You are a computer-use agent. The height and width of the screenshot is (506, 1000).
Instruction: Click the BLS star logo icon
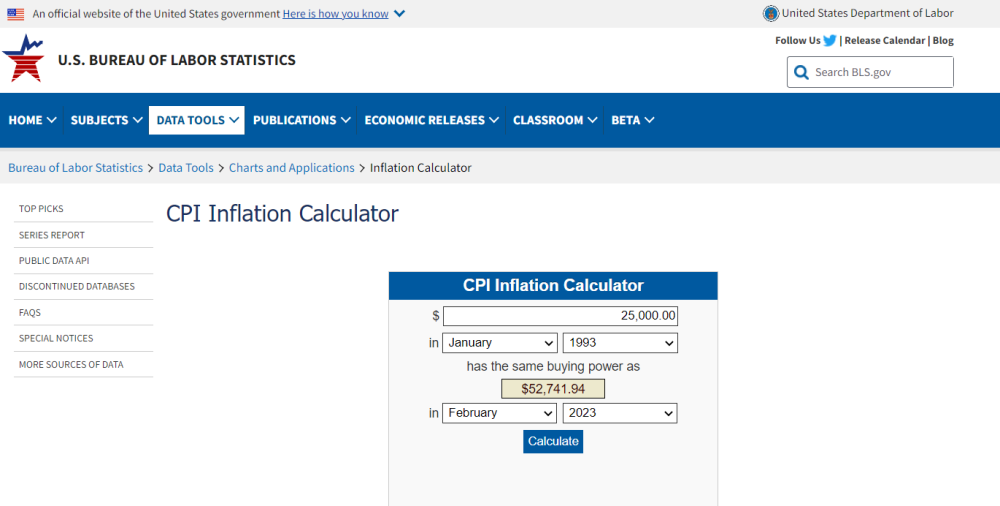tap(24, 59)
